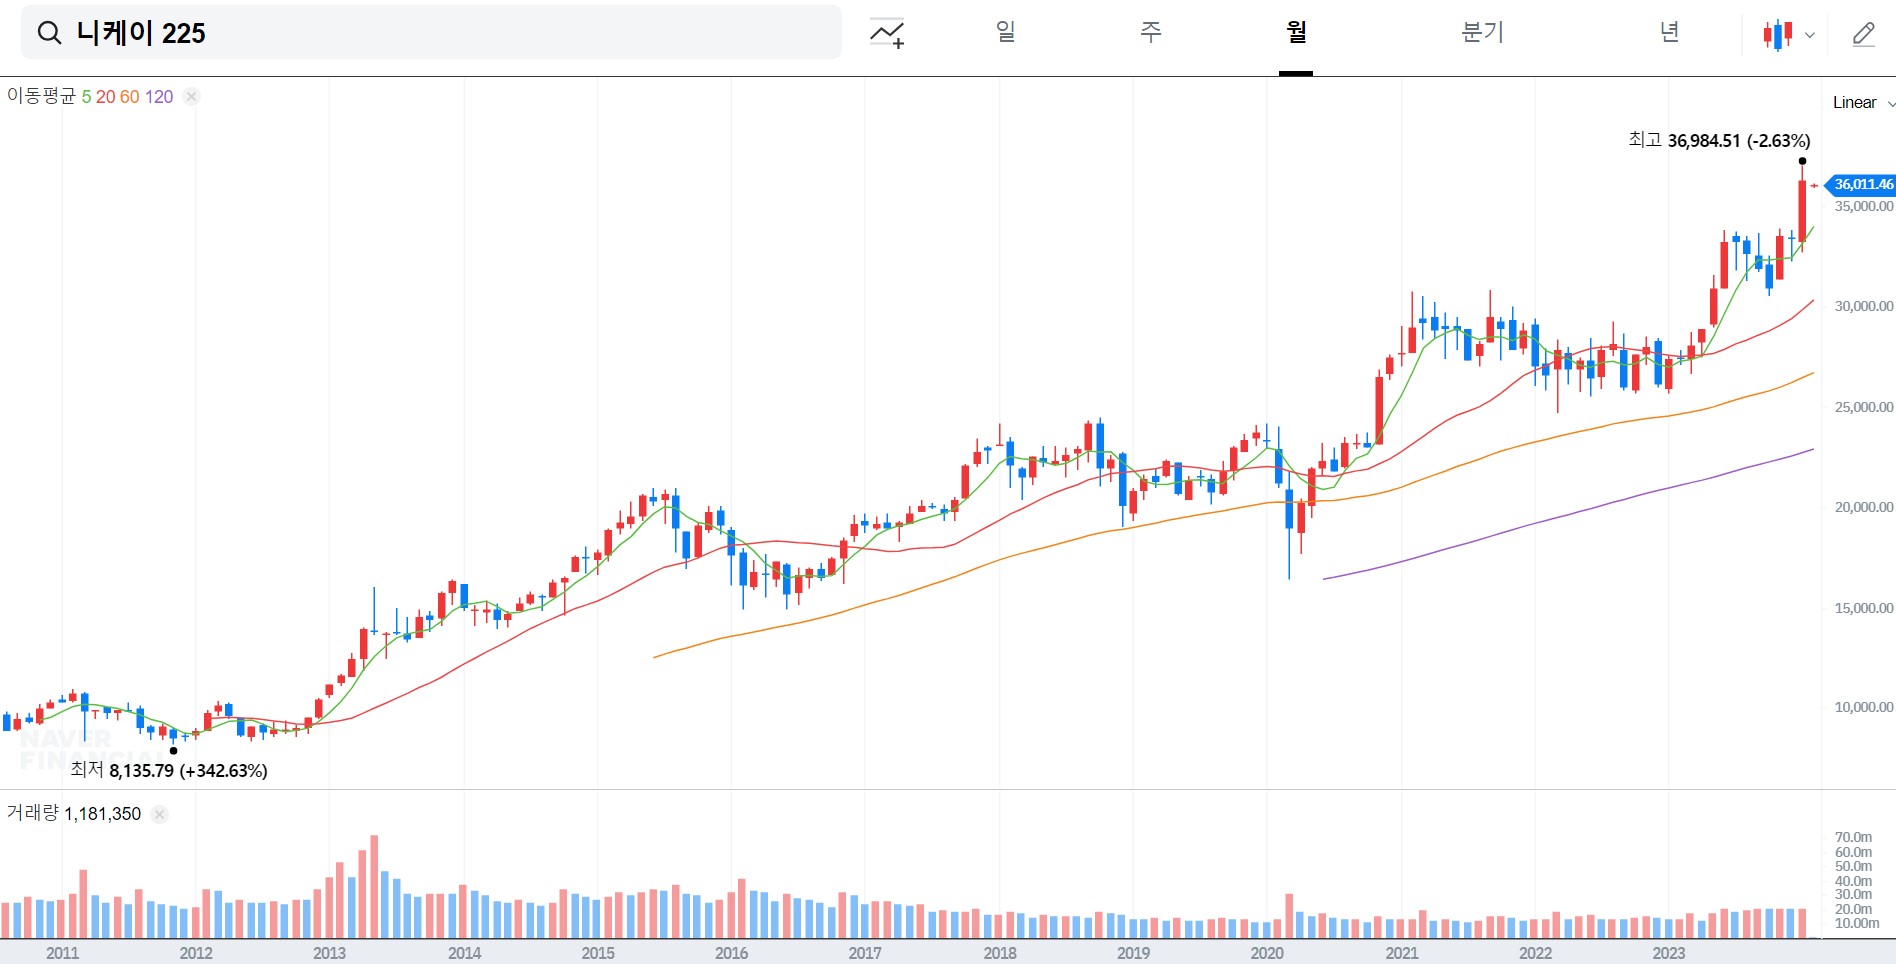Click the 20-period moving average label
Image resolution: width=1896 pixels, height=964 pixels.
105,97
